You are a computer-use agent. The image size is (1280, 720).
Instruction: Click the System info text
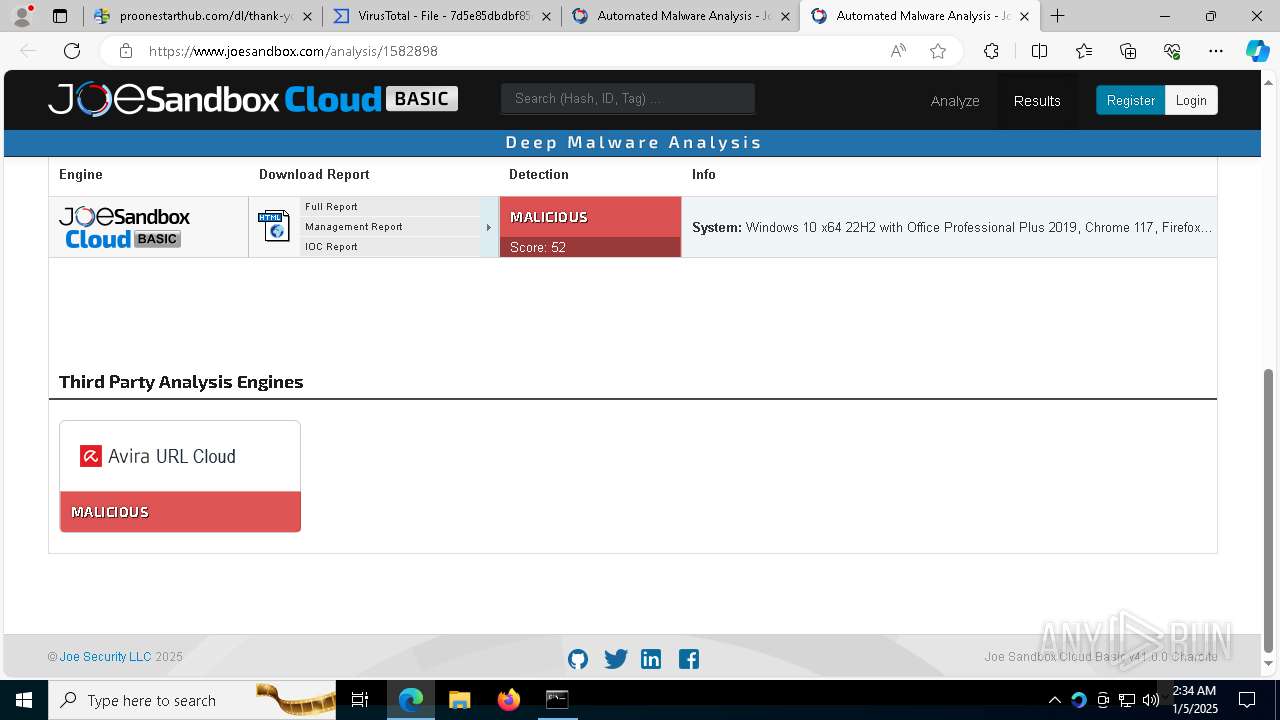point(952,227)
